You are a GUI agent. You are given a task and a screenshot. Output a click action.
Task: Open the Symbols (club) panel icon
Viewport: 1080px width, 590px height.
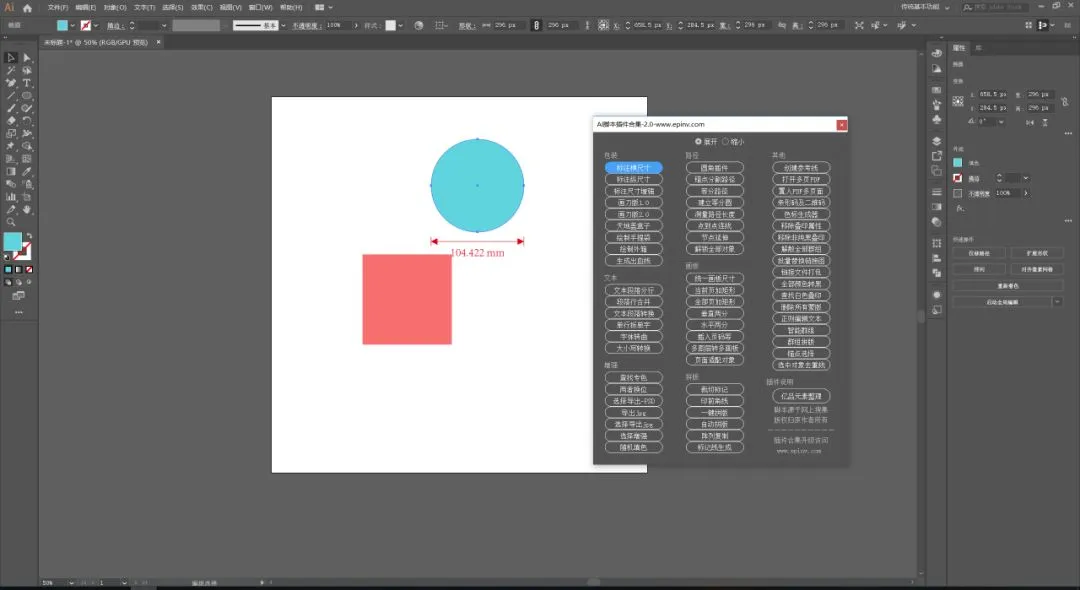point(937,119)
